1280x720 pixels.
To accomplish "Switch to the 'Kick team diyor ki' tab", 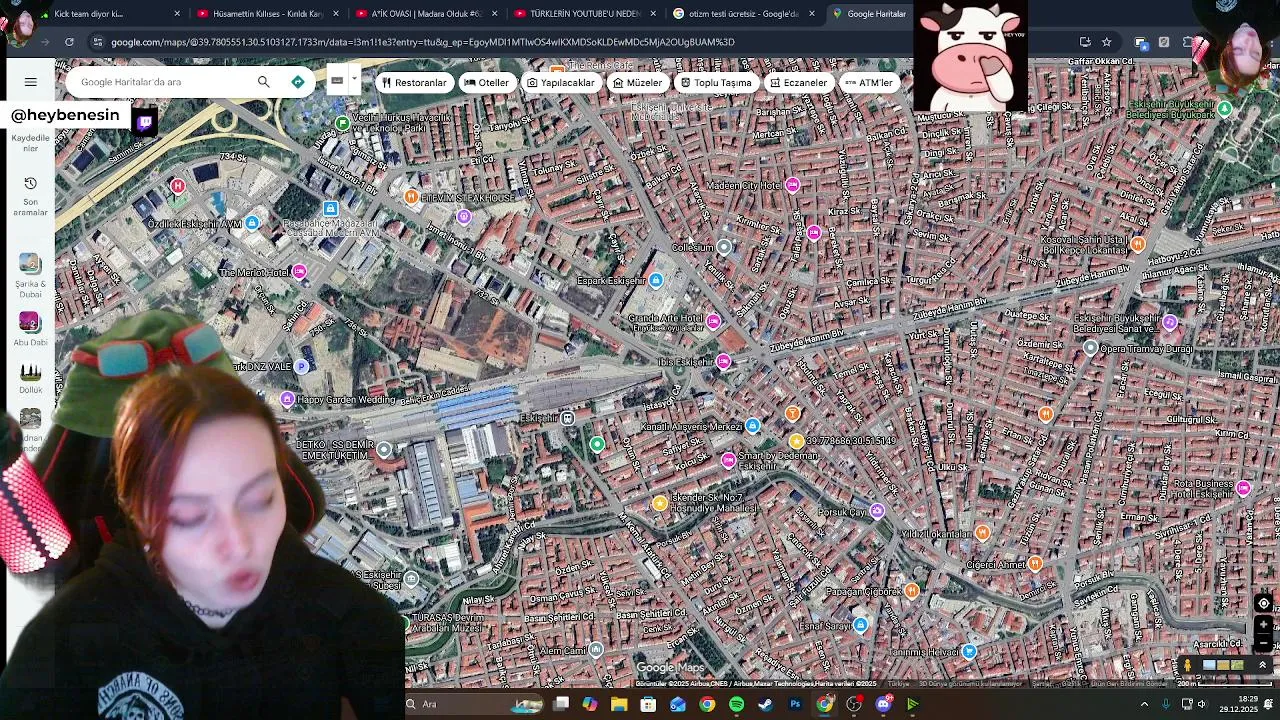I will 100,14.
